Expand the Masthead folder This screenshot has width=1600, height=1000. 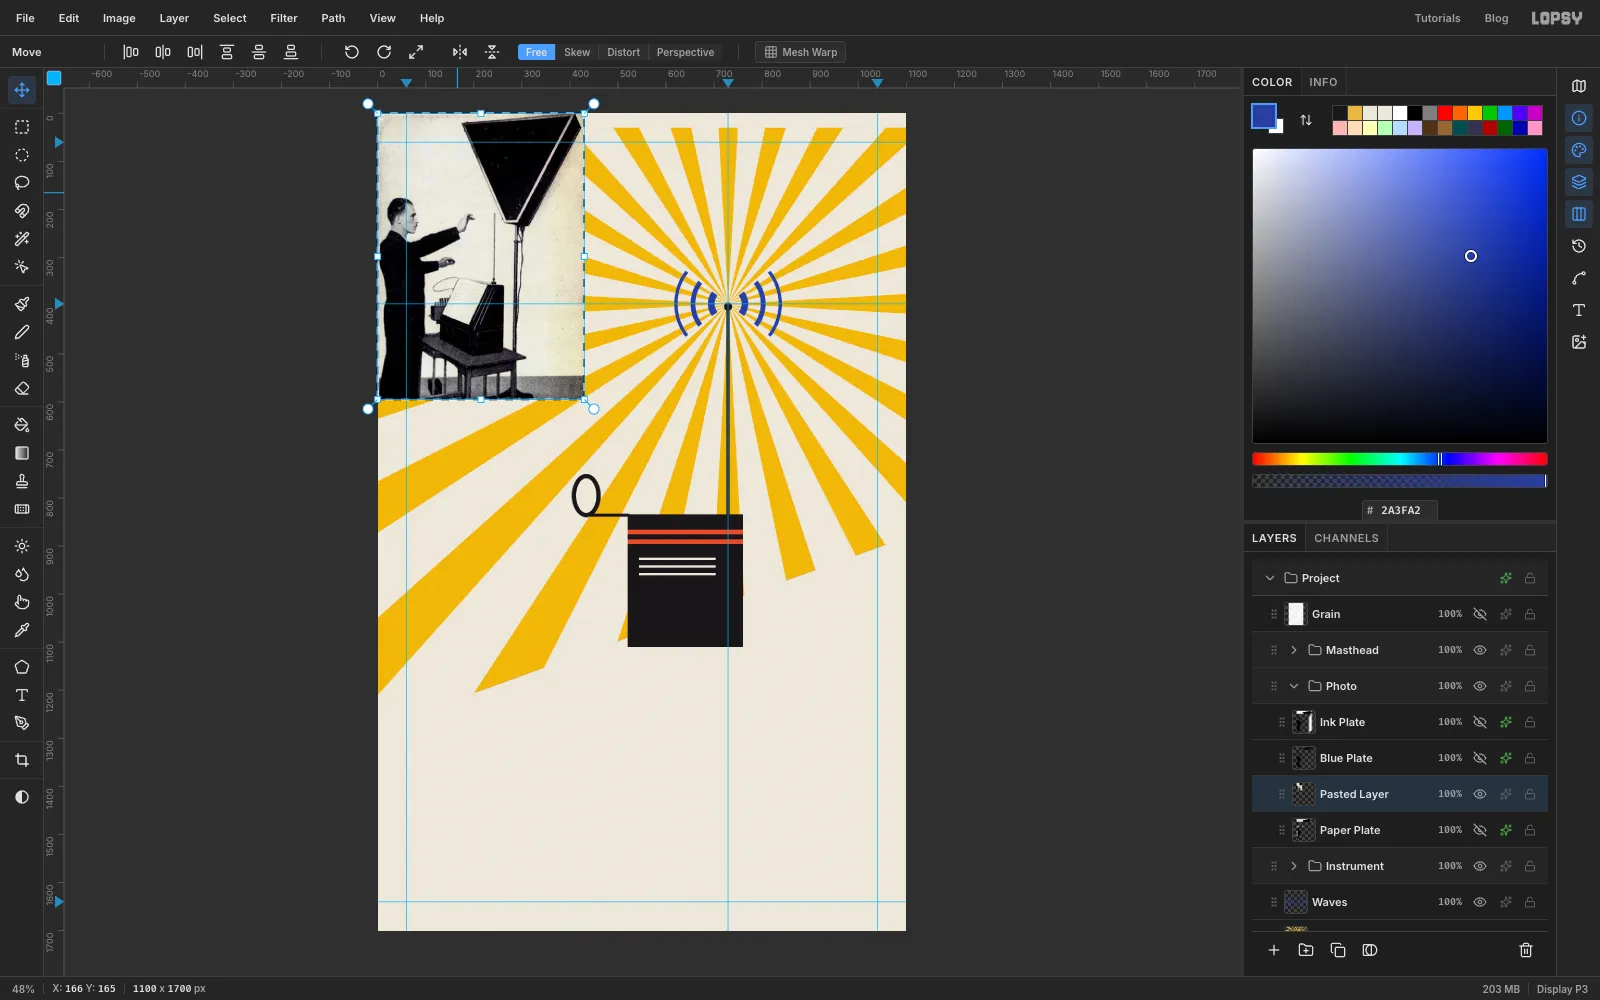(x=1294, y=650)
